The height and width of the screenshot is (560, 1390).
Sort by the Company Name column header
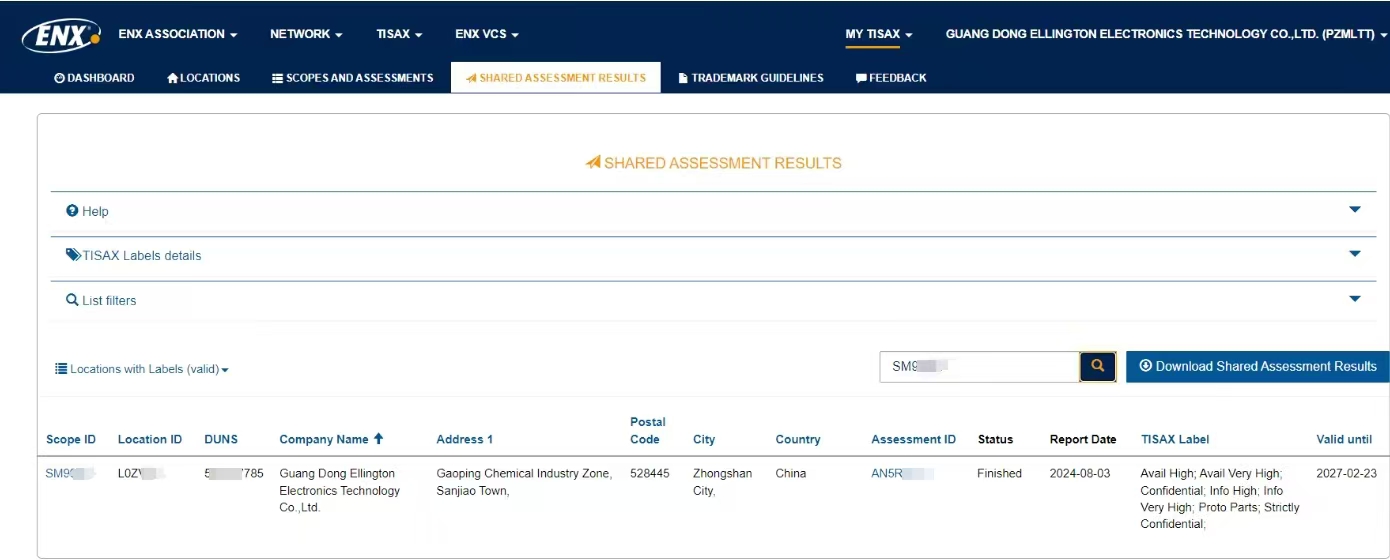[x=324, y=439]
